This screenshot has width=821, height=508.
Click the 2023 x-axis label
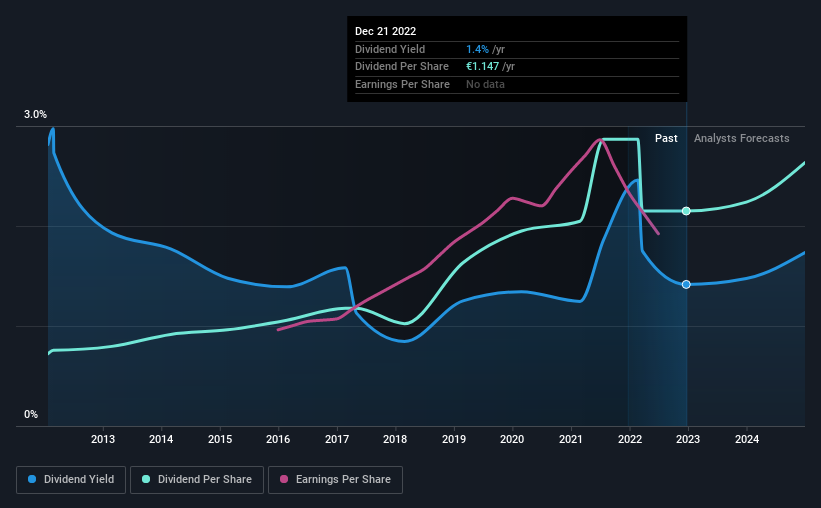(687, 439)
